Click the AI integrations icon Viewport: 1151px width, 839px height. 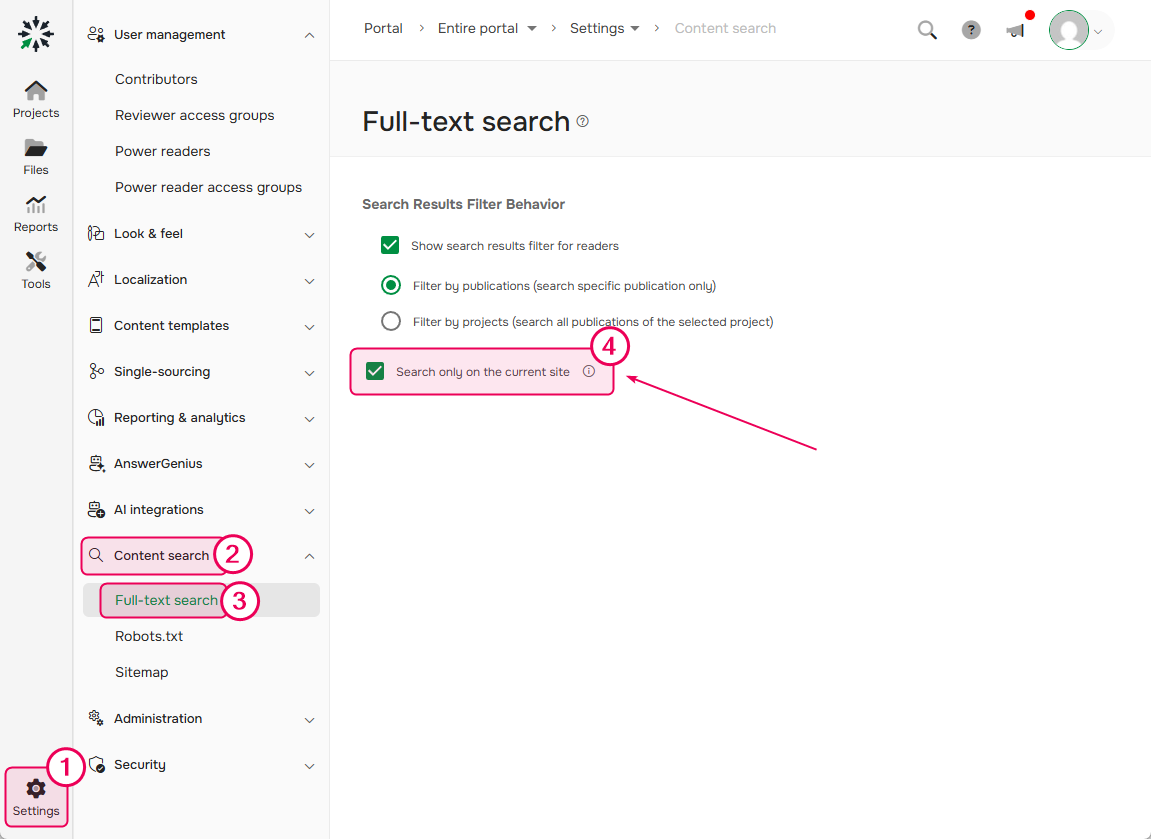tap(95, 509)
